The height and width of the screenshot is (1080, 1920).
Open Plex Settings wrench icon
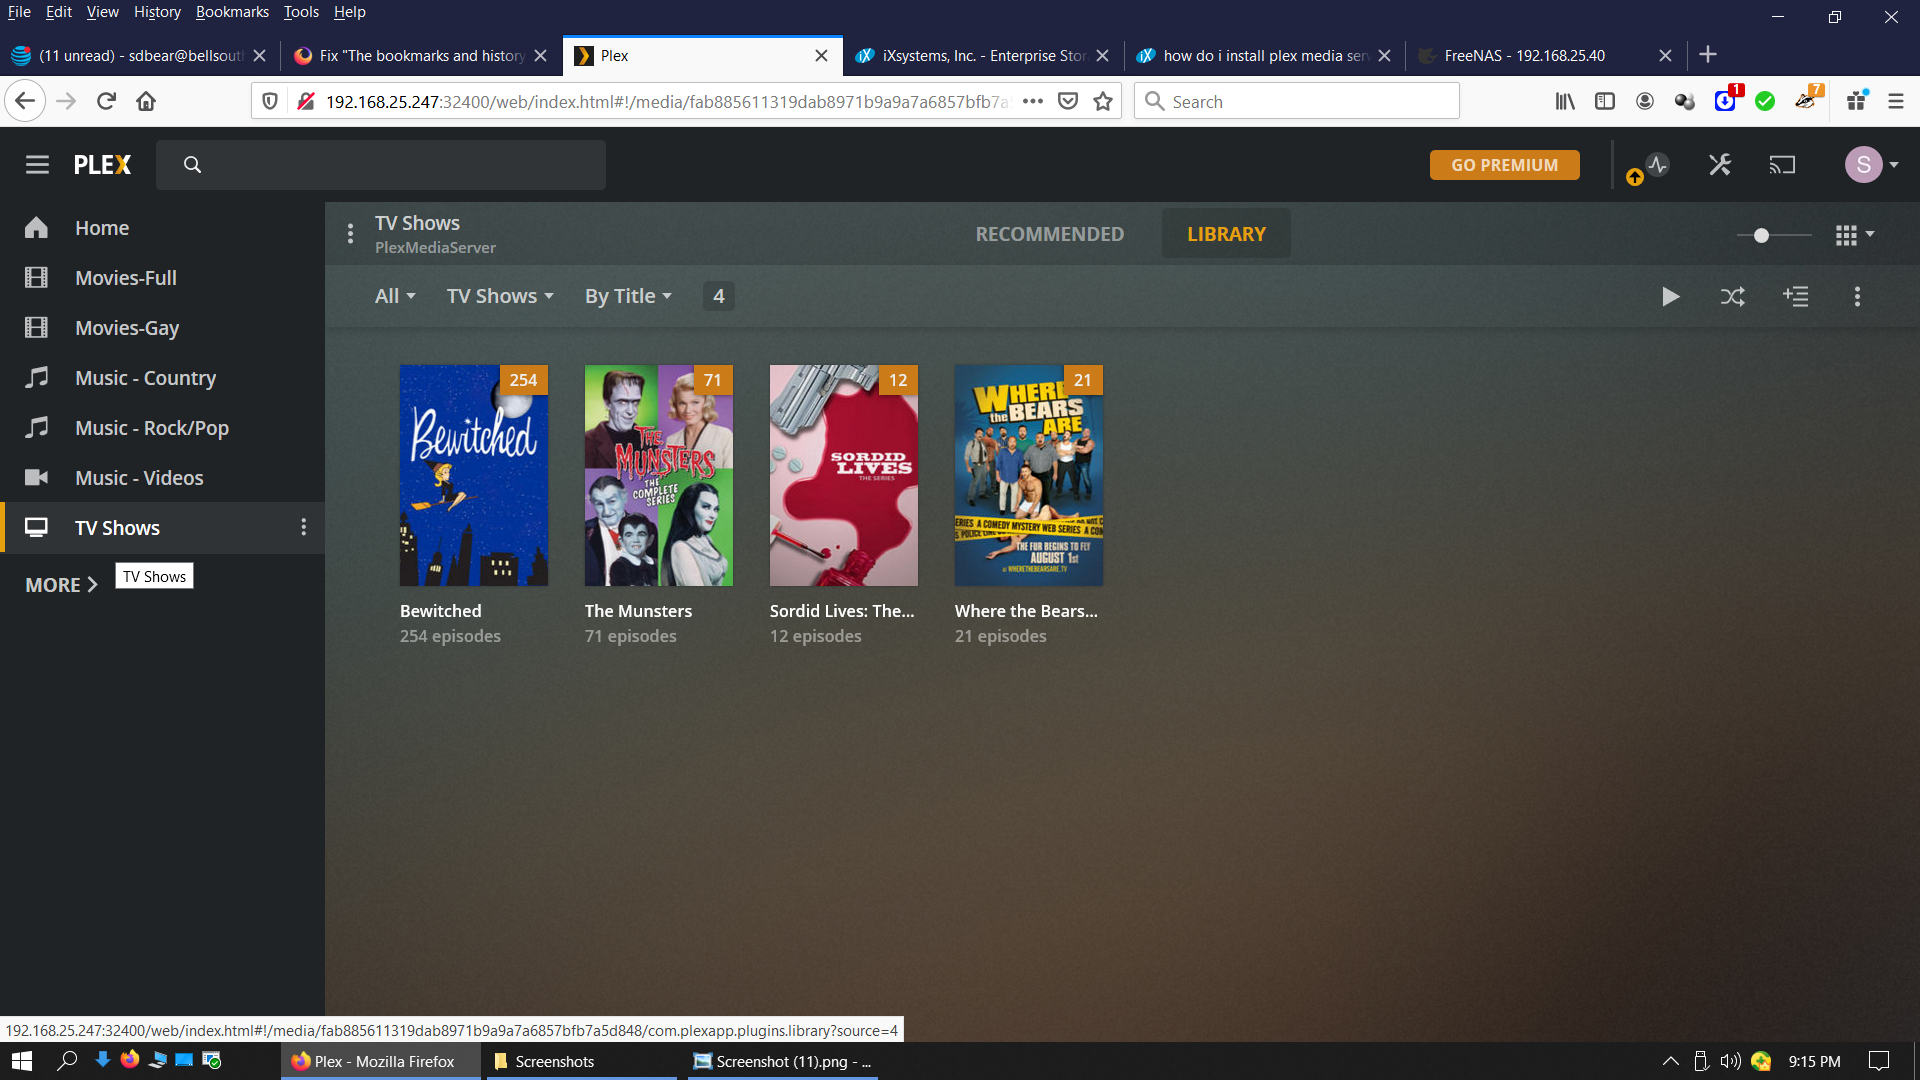(1720, 165)
